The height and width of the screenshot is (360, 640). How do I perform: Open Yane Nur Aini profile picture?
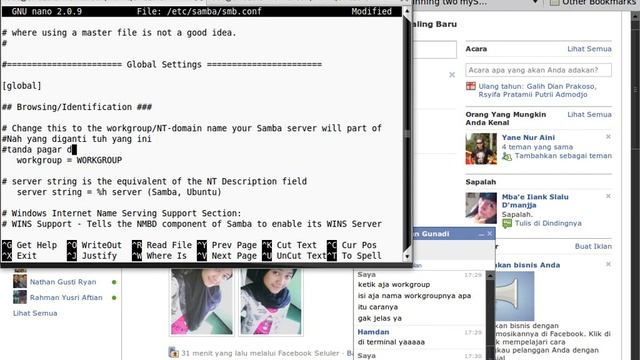click(481, 149)
